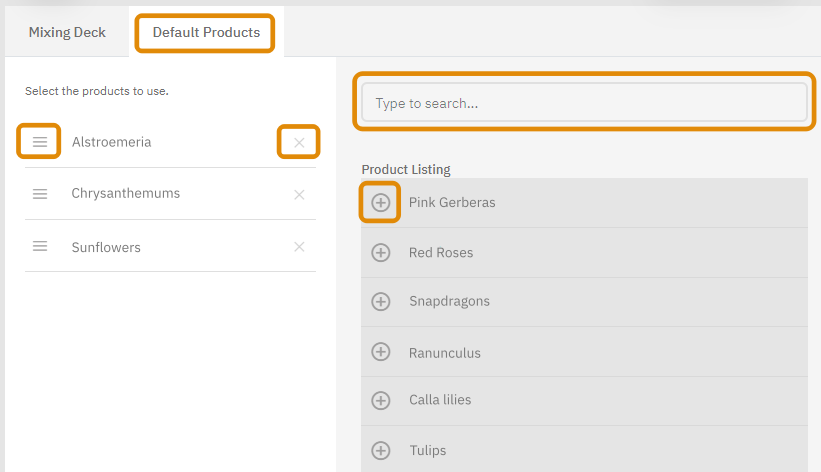Open the Default Products tab
The height and width of the screenshot is (472, 821).
(206, 32)
